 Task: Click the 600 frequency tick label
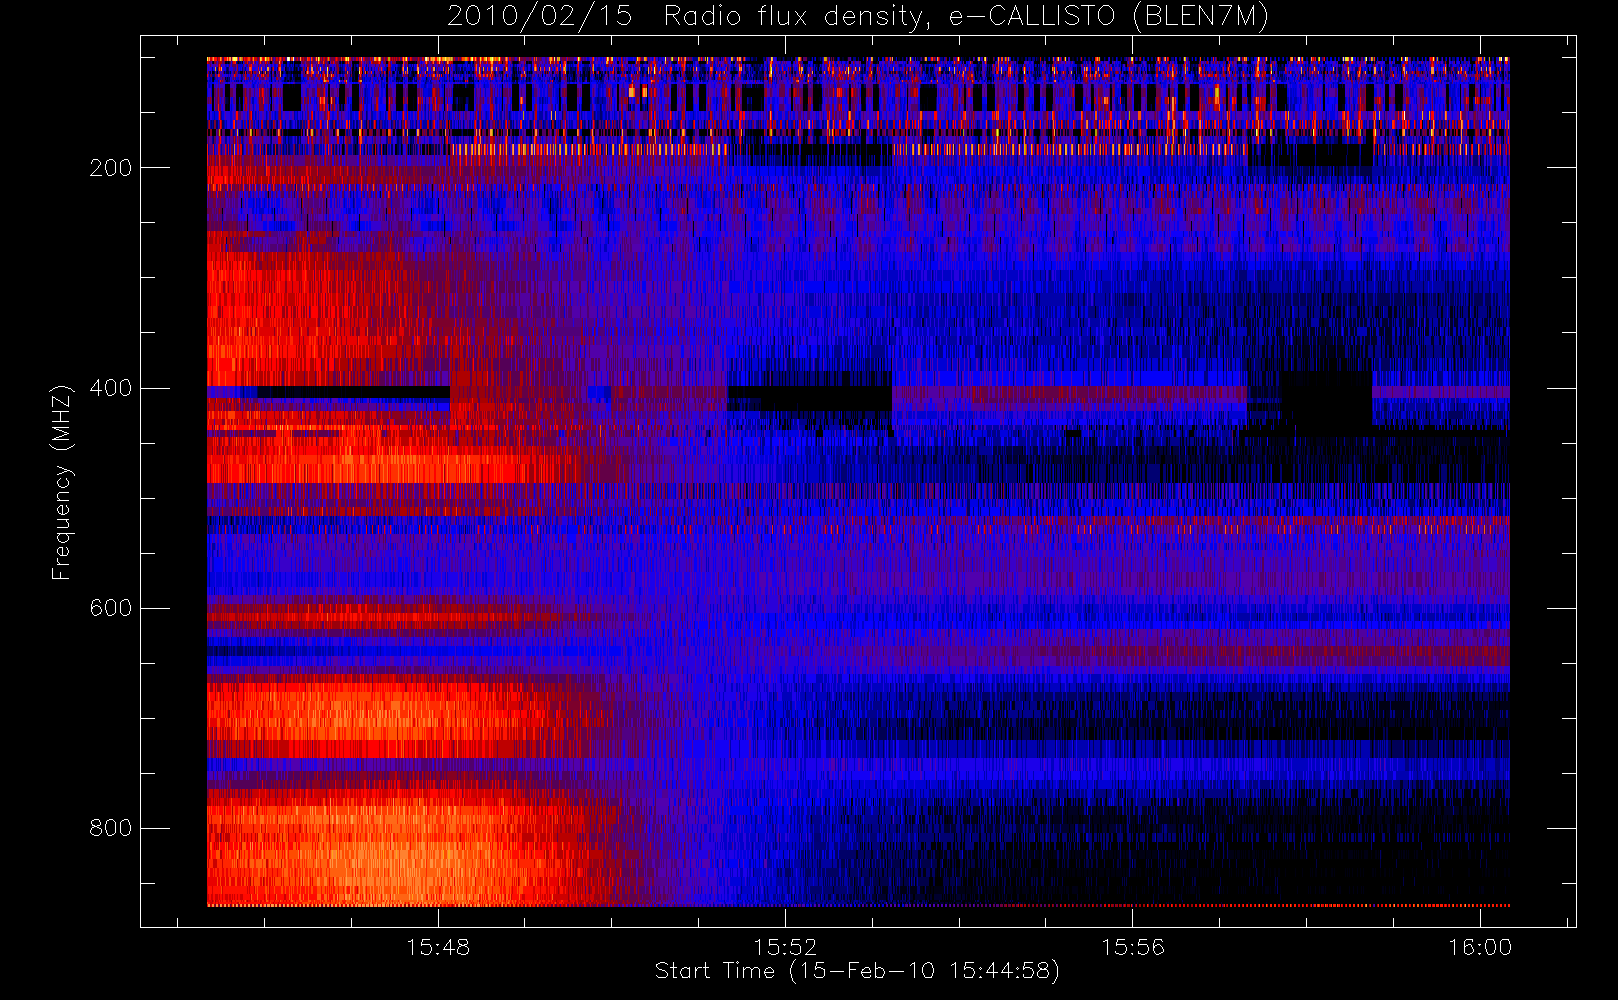coord(110,608)
